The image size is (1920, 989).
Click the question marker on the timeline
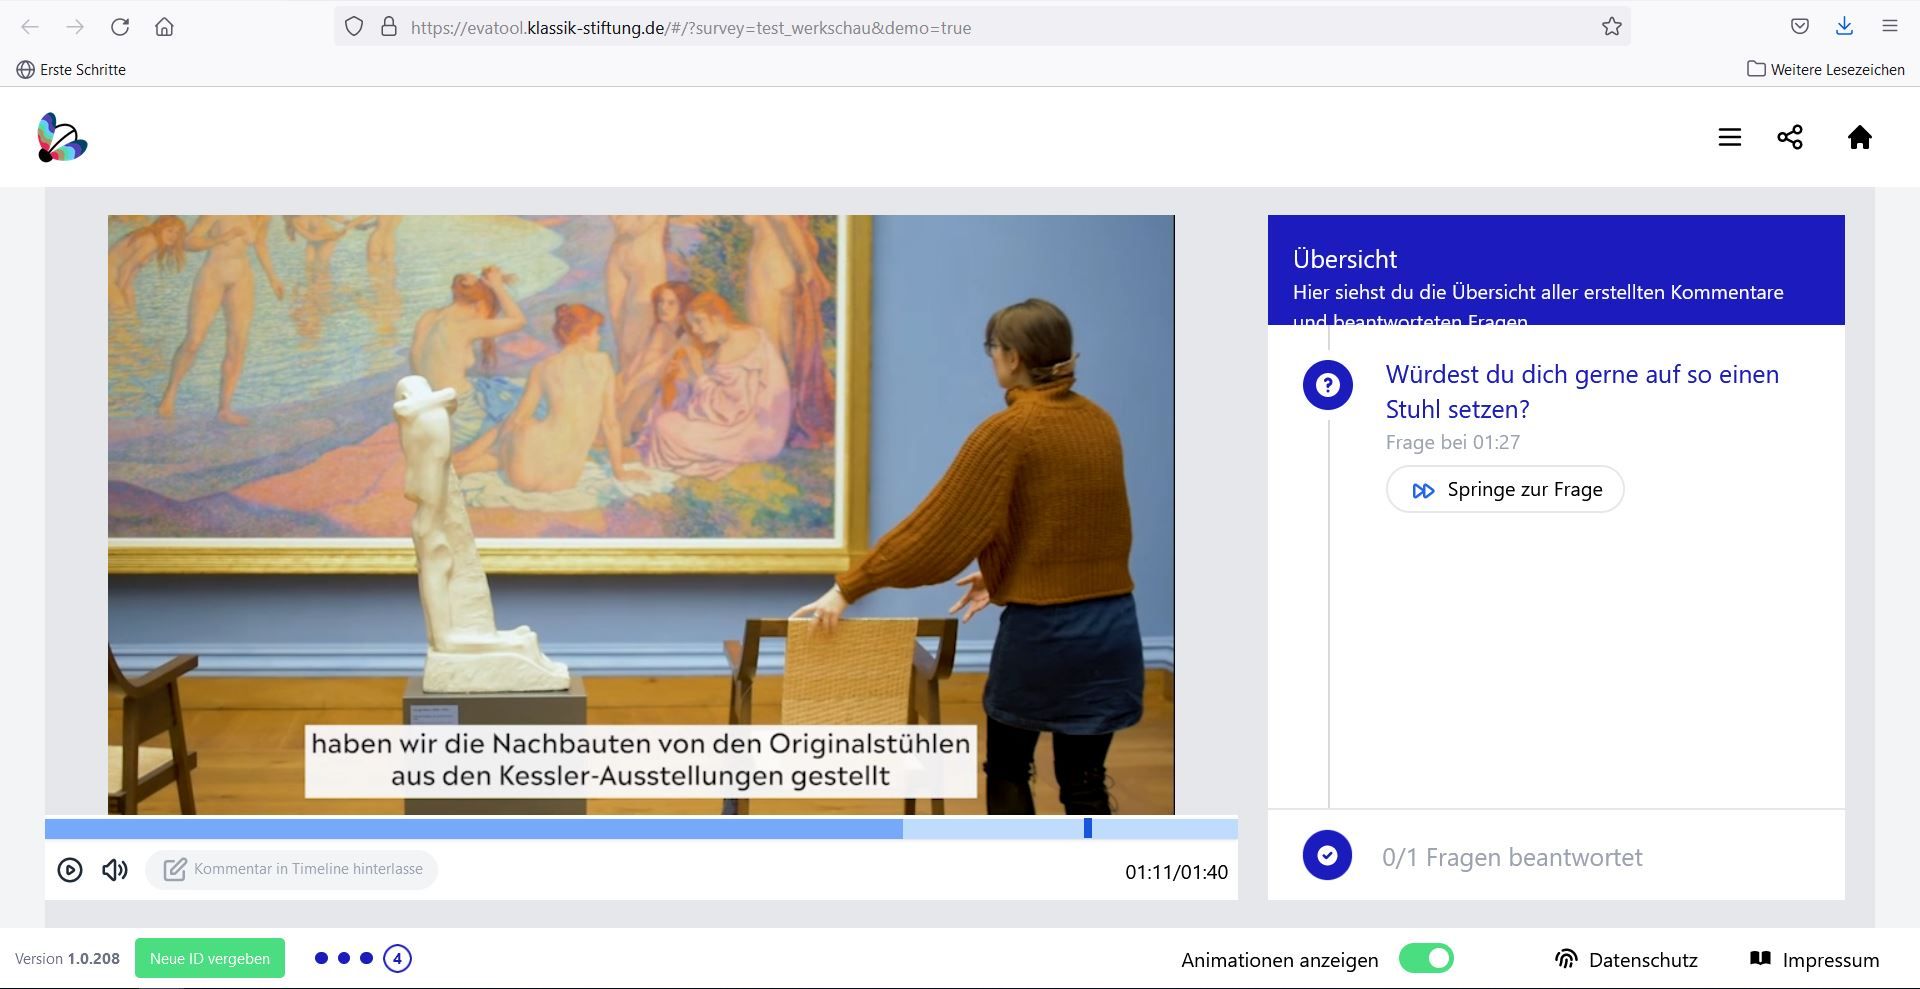click(x=1088, y=828)
